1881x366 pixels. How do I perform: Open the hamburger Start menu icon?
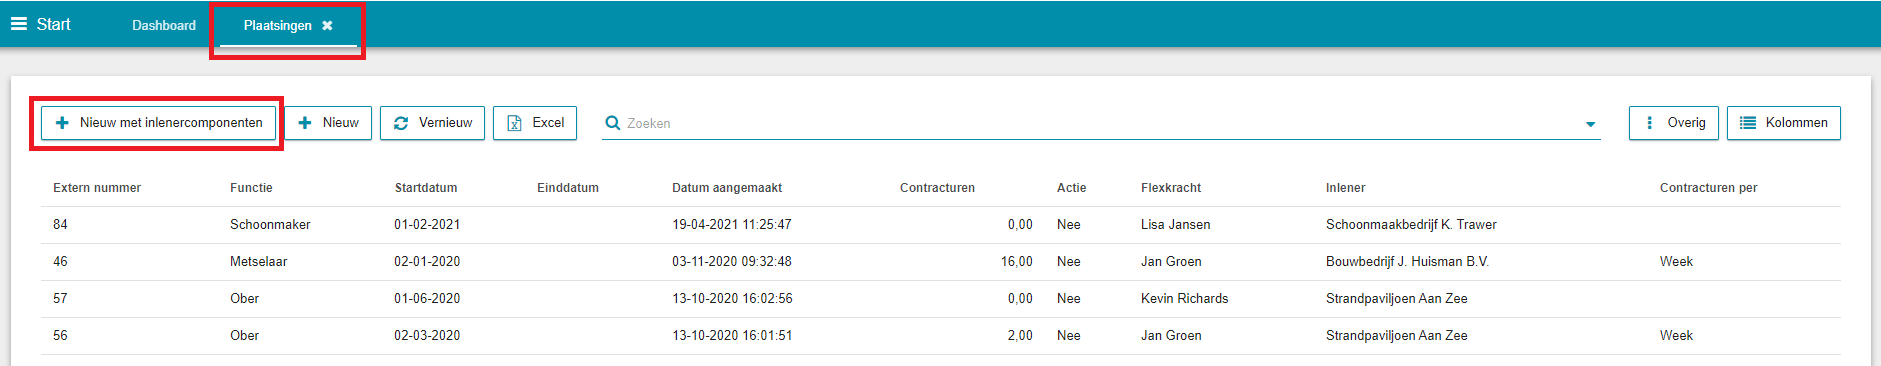(x=18, y=24)
